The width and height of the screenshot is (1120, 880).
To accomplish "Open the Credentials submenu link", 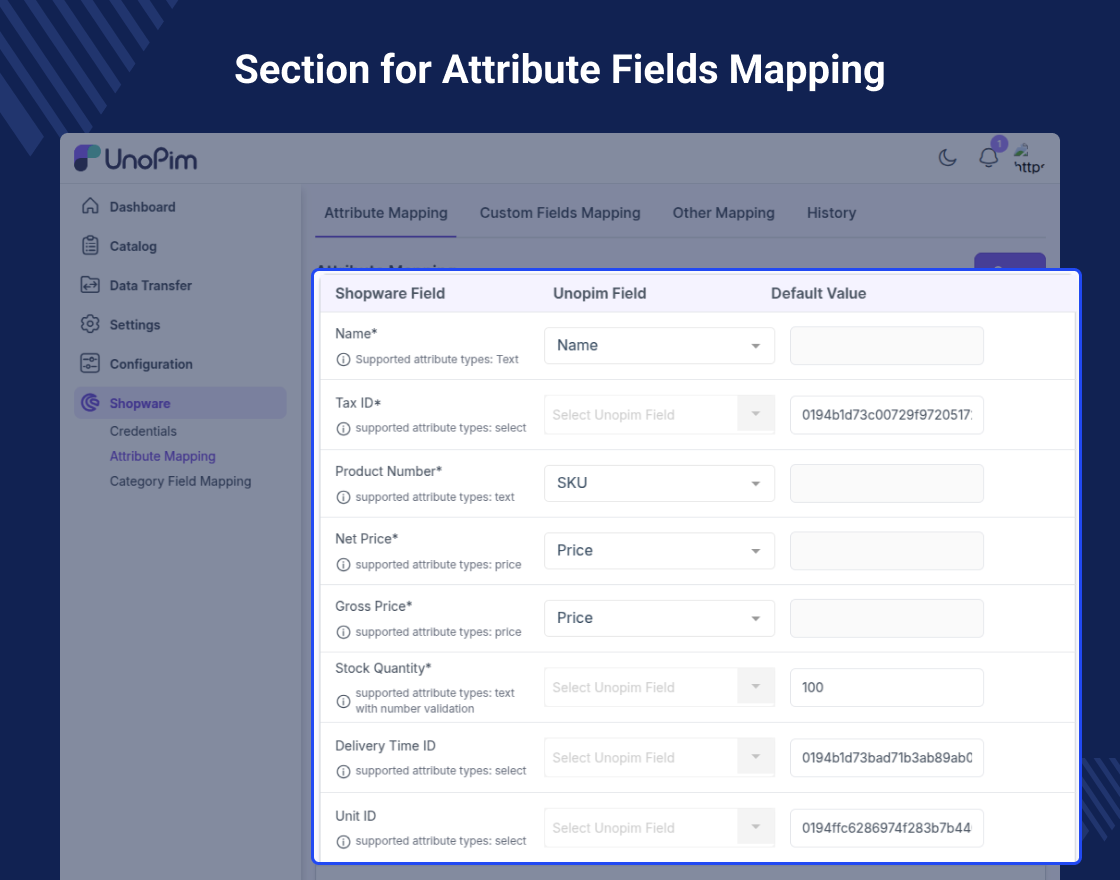I will click(143, 431).
